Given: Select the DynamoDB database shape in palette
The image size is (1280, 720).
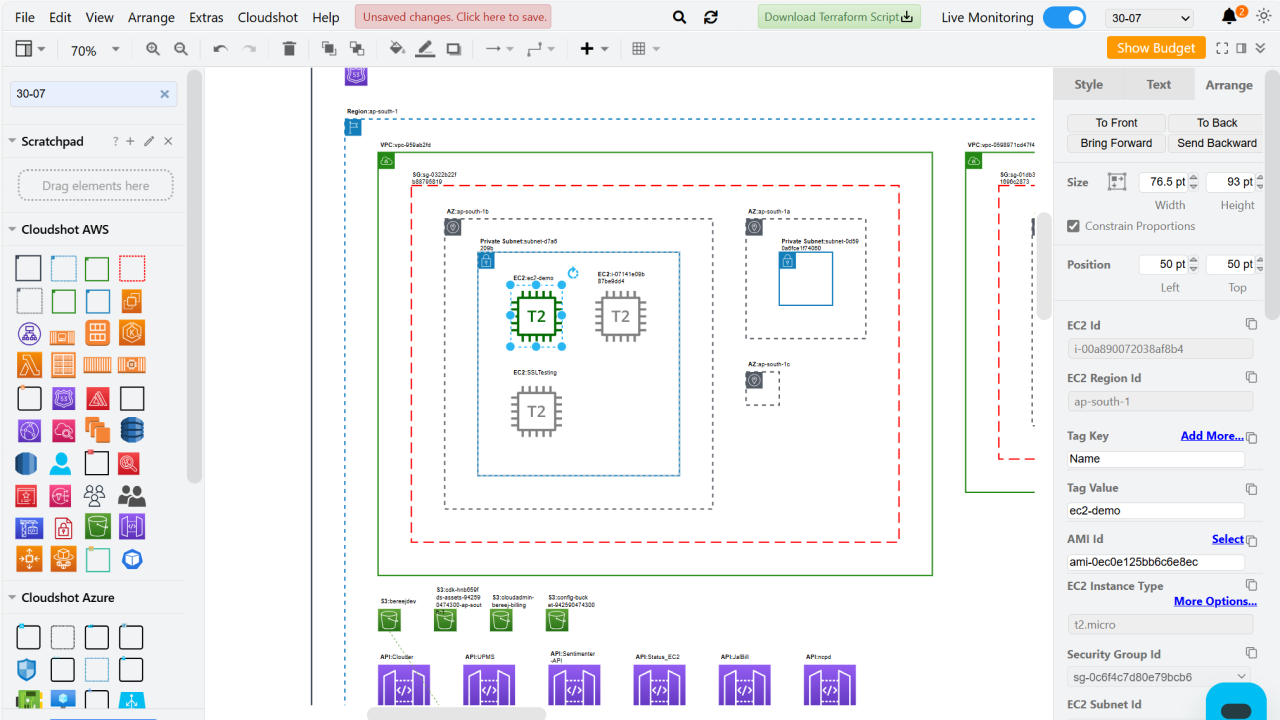Looking at the screenshot, I should coord(132,430).
